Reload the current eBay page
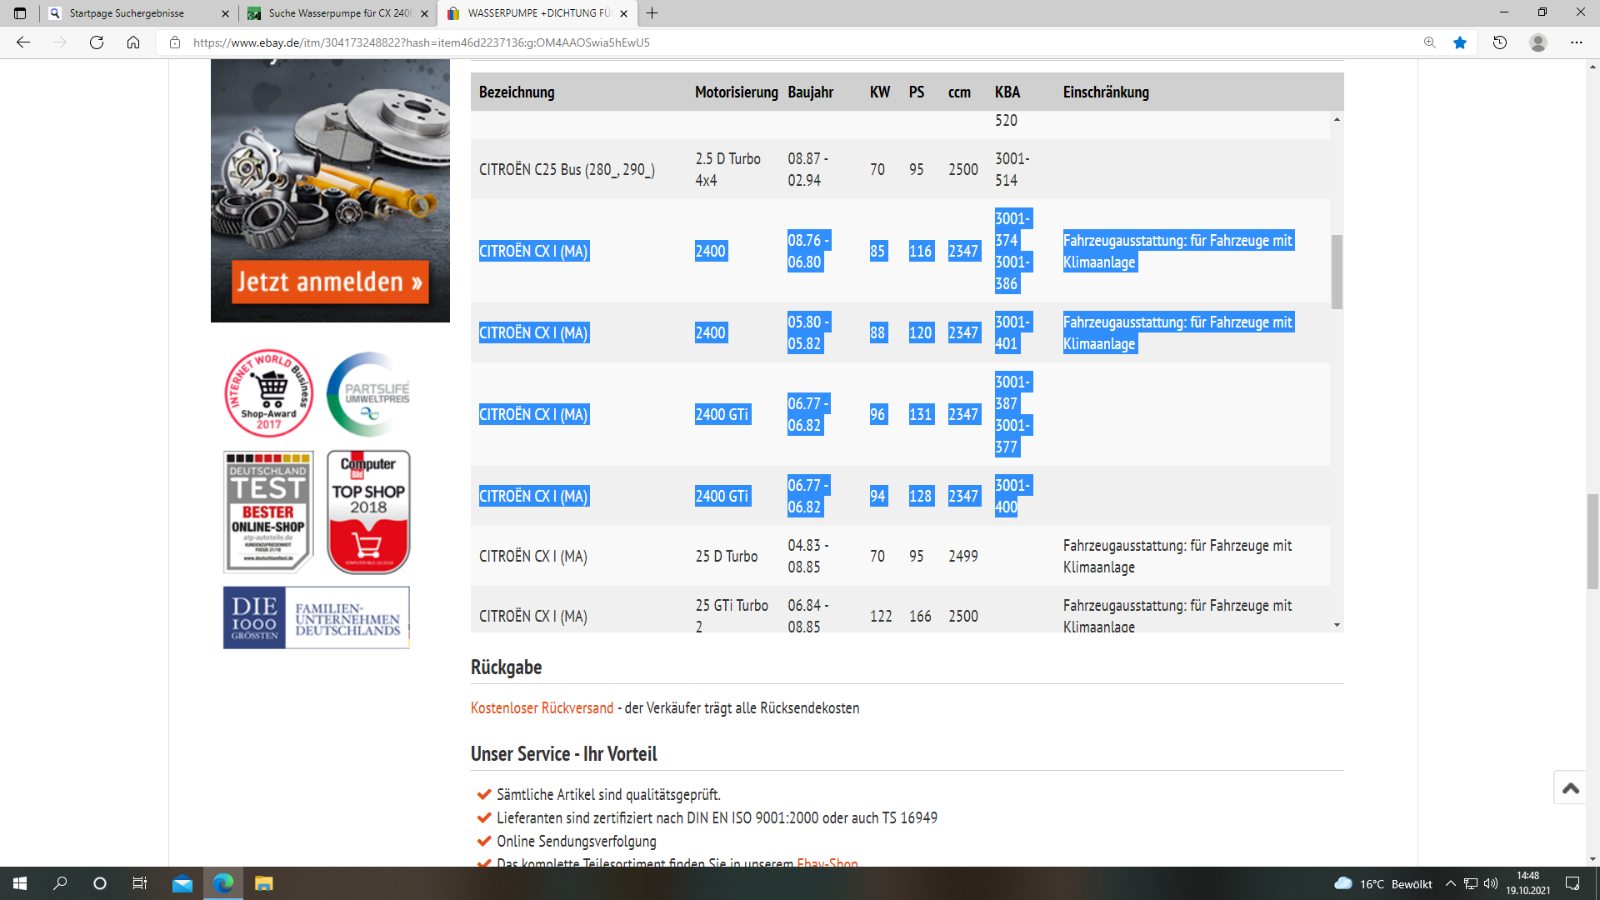This screenshot has width=1600, height=900. pyautogui.click(x=97, y=42)
